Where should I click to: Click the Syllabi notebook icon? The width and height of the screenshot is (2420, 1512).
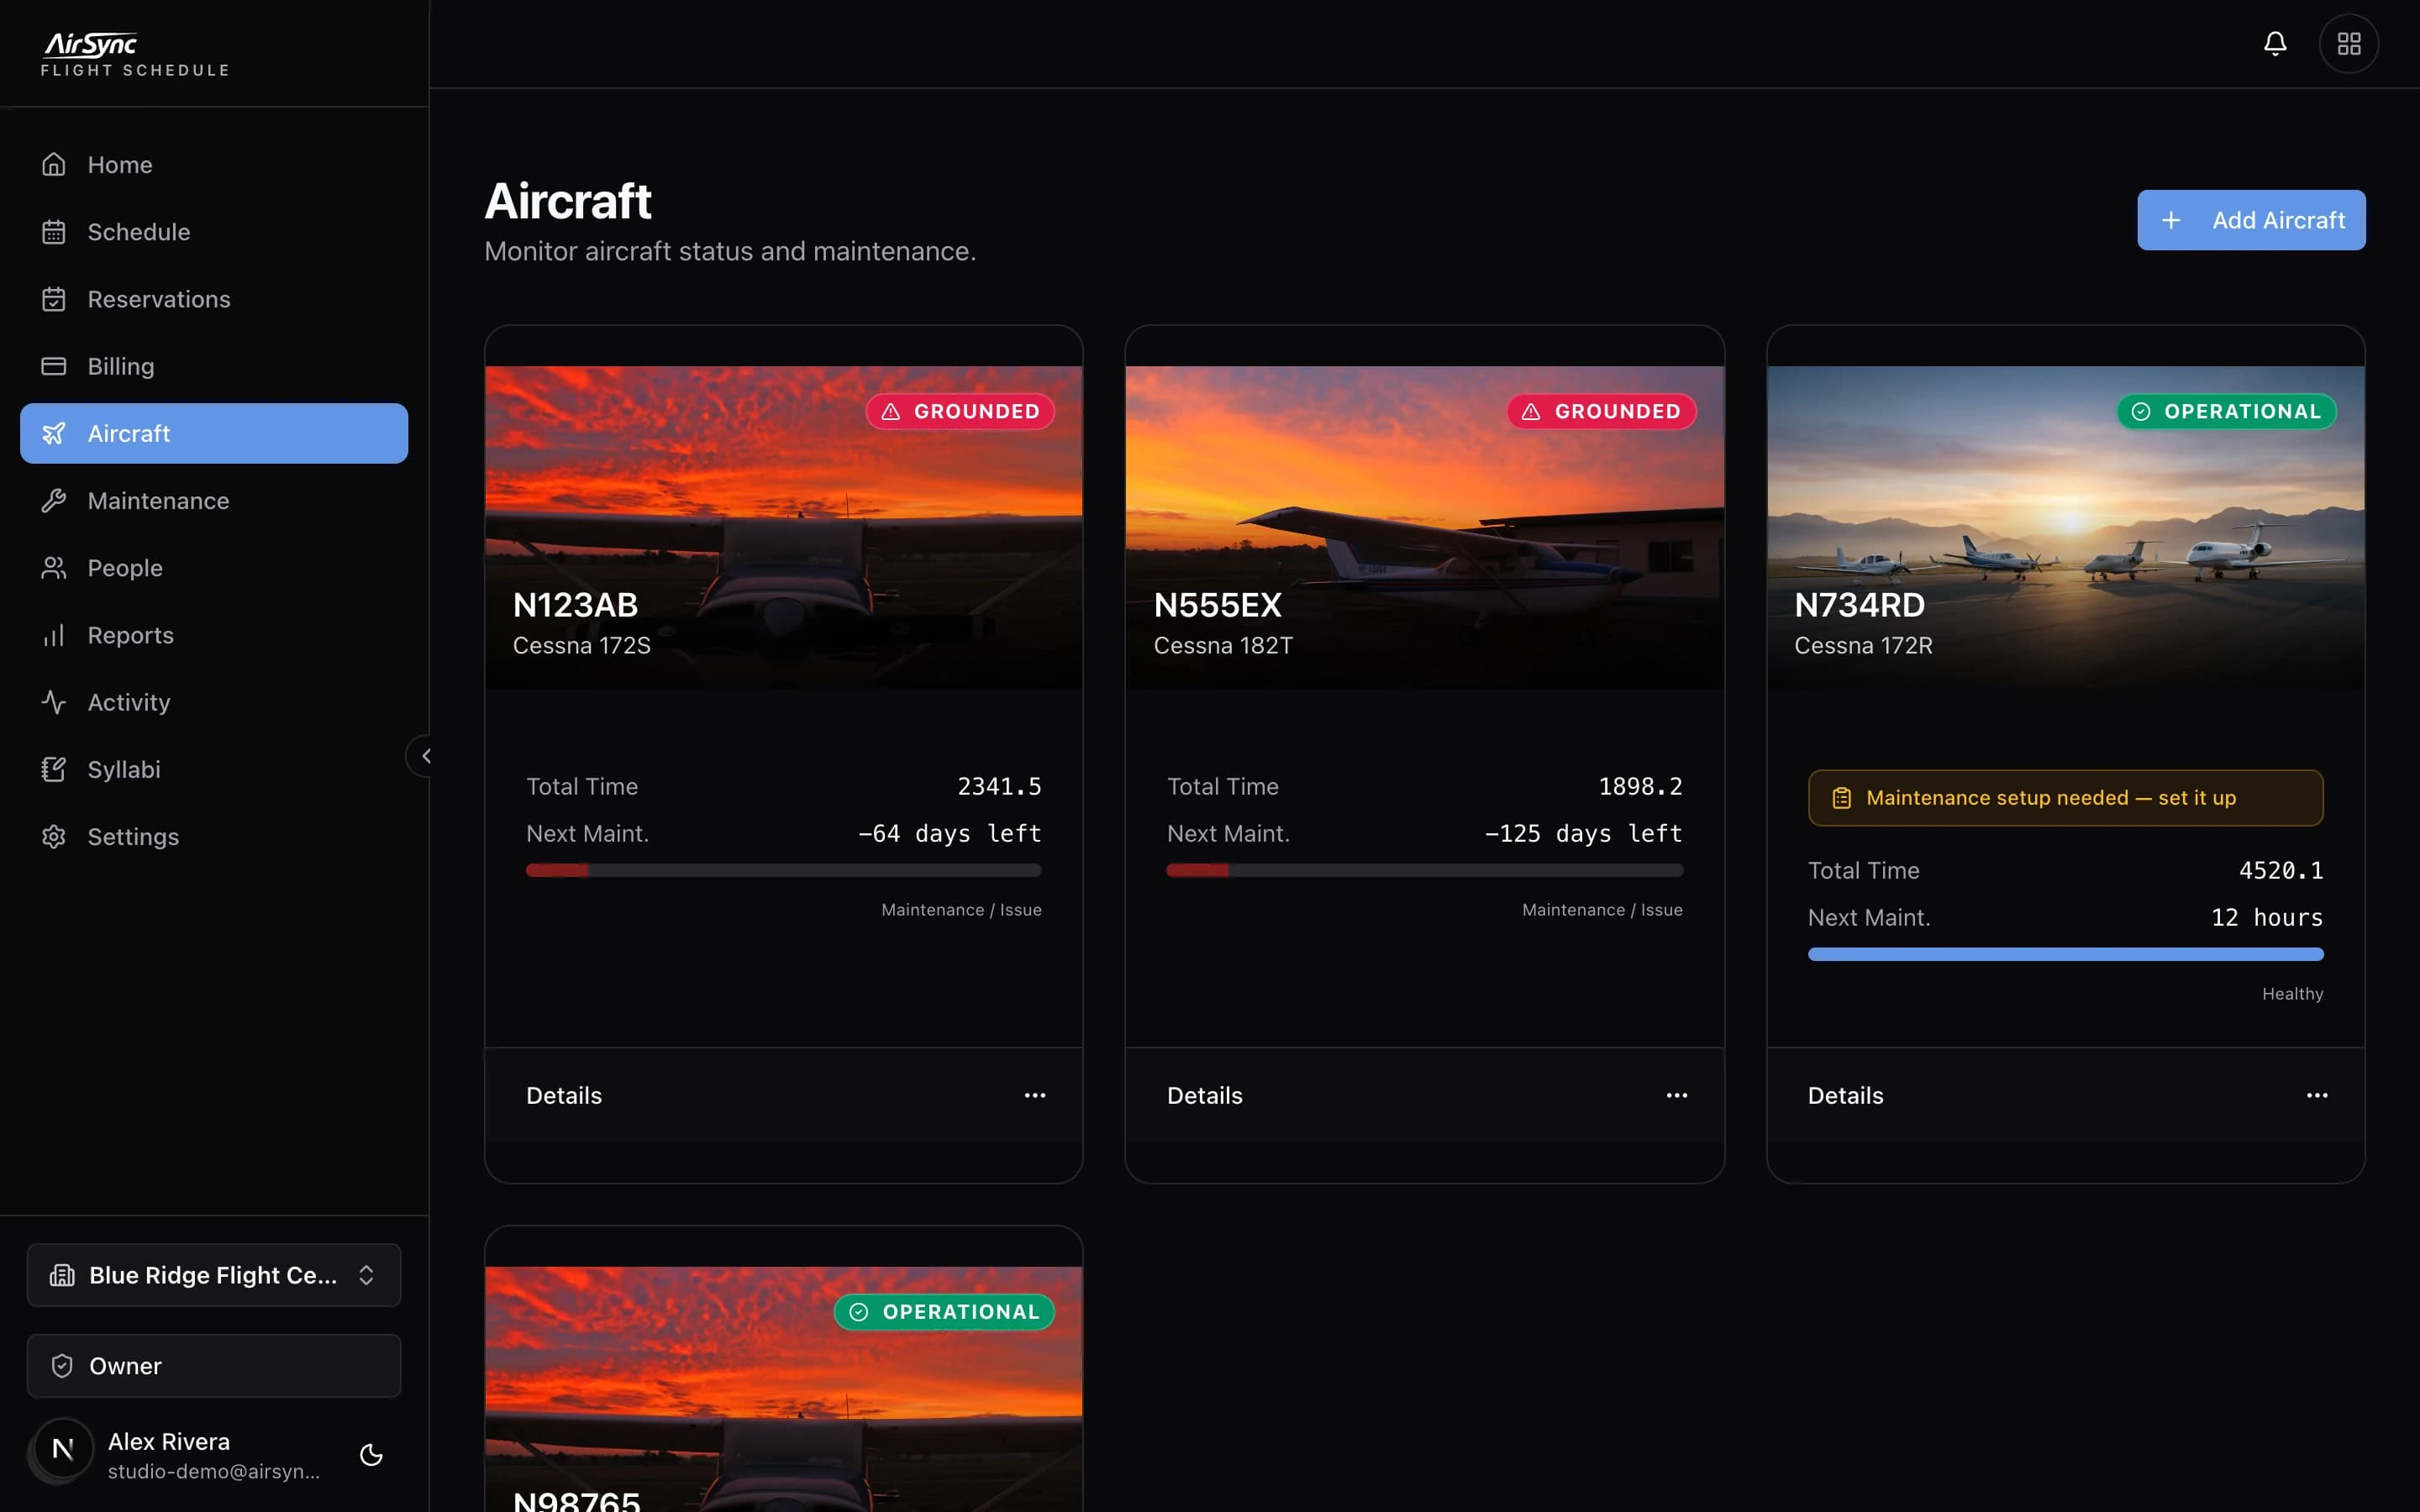pyautogui.click(x=54, y=769)
